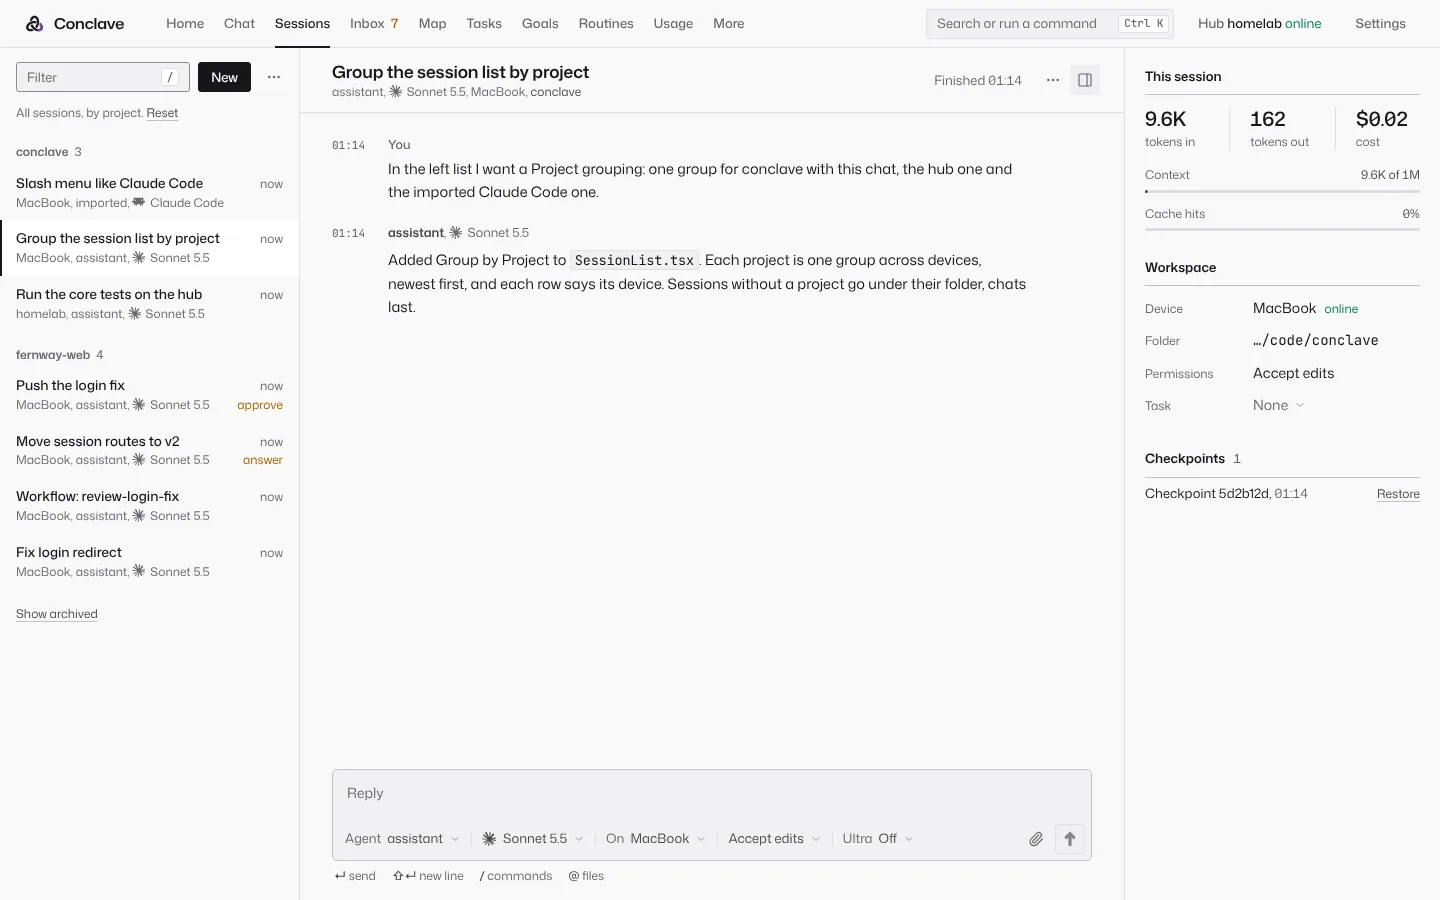Go to the Home tab
Screen dimensions: 1440x900
pos(185,23)
